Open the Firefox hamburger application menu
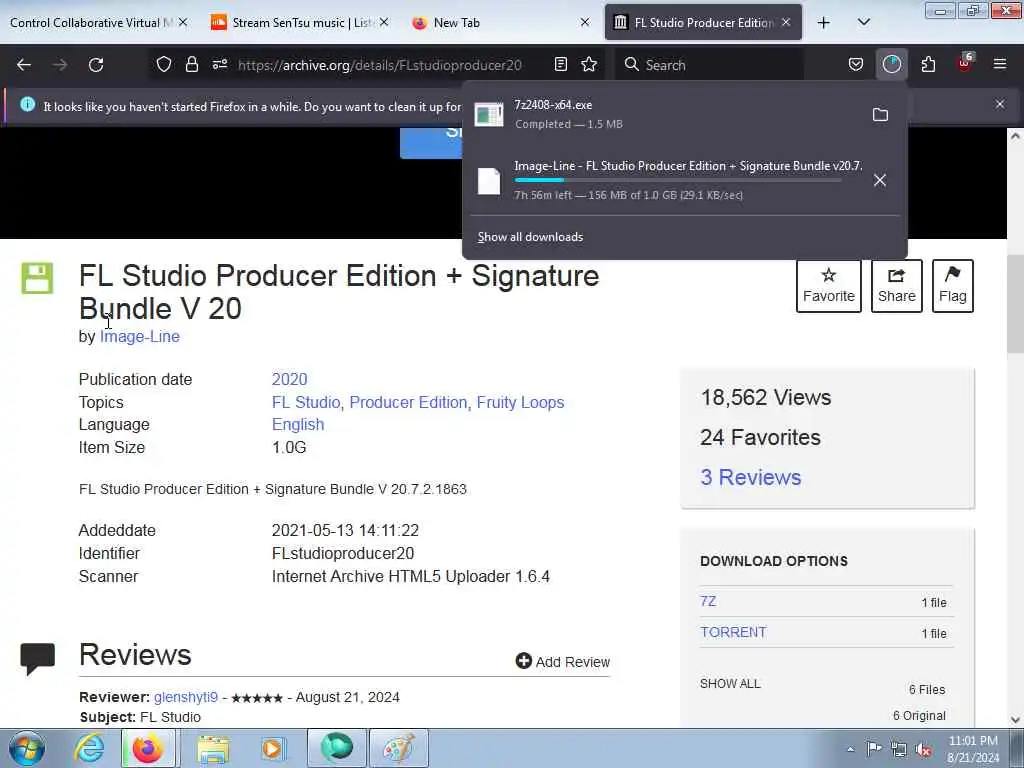1024x768 pixels. 1000,64
